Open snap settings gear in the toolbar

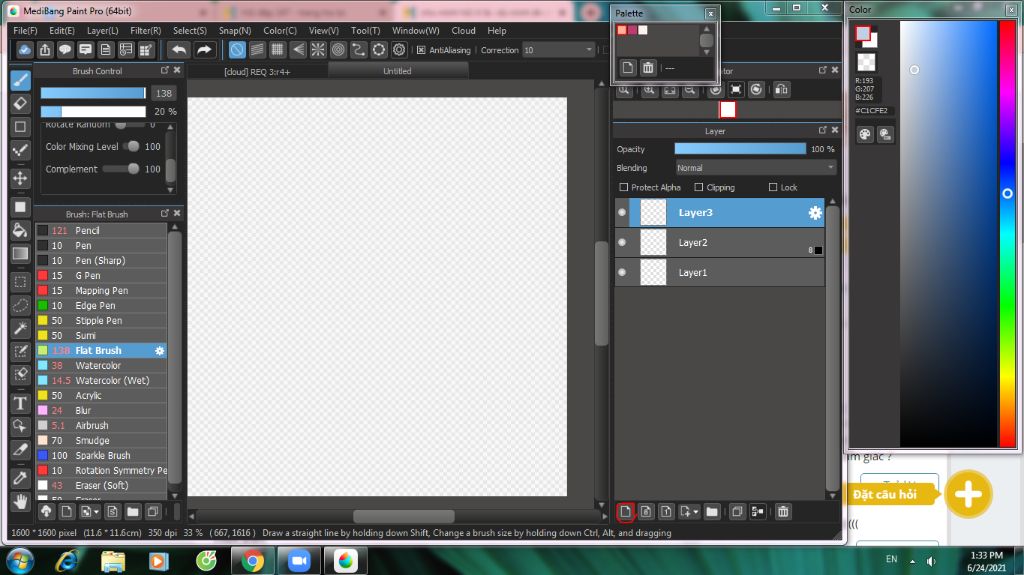click(x=399, y=50)
